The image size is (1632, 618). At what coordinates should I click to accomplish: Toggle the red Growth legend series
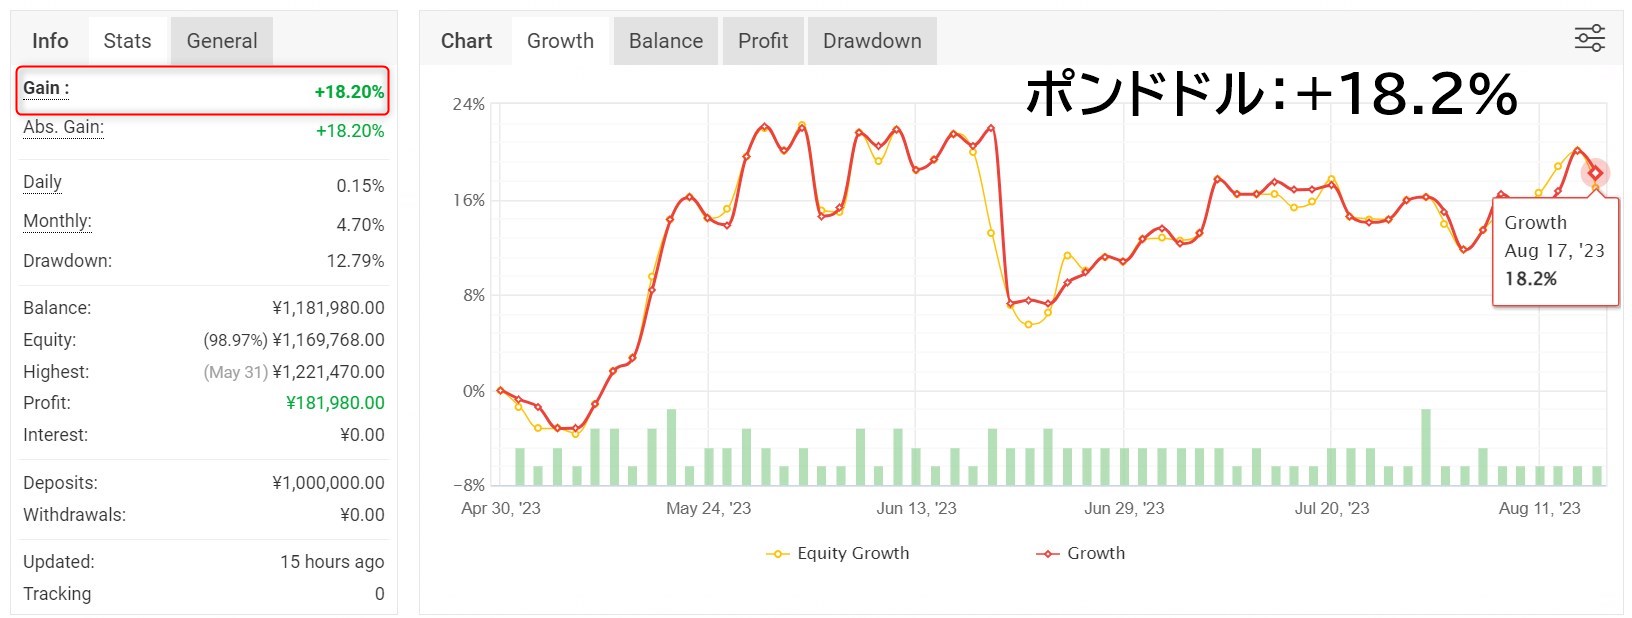[x=1081, y=553]
